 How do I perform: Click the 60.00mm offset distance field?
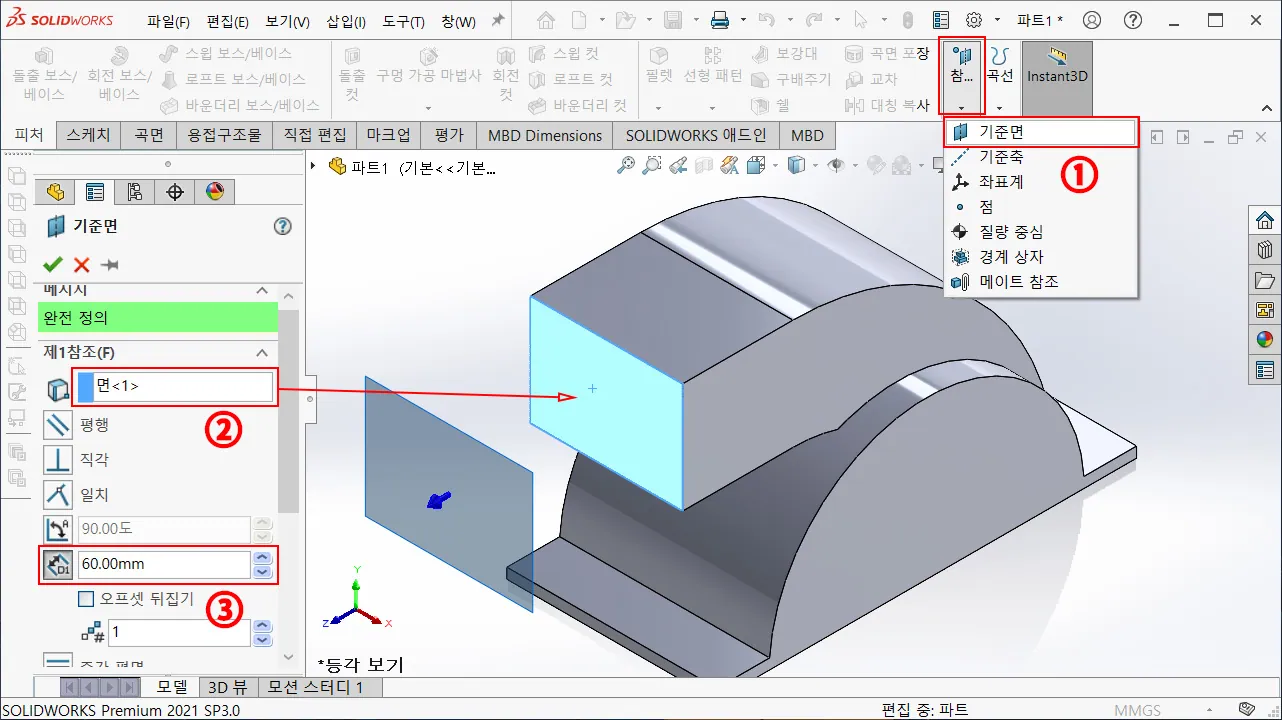point(164,564)
